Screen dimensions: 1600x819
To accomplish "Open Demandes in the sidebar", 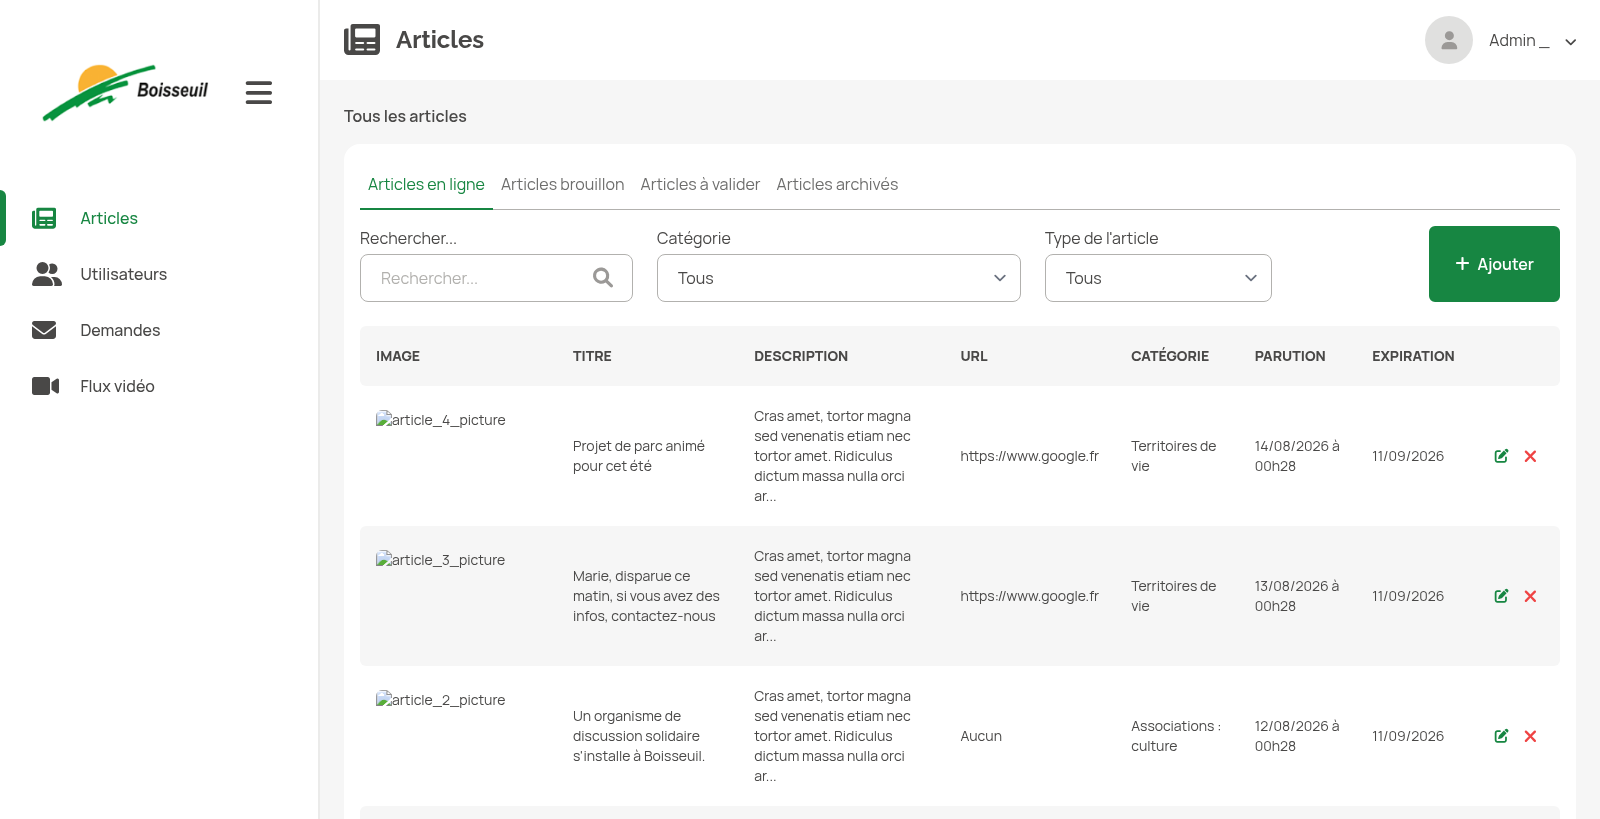I will coord(120,330).
